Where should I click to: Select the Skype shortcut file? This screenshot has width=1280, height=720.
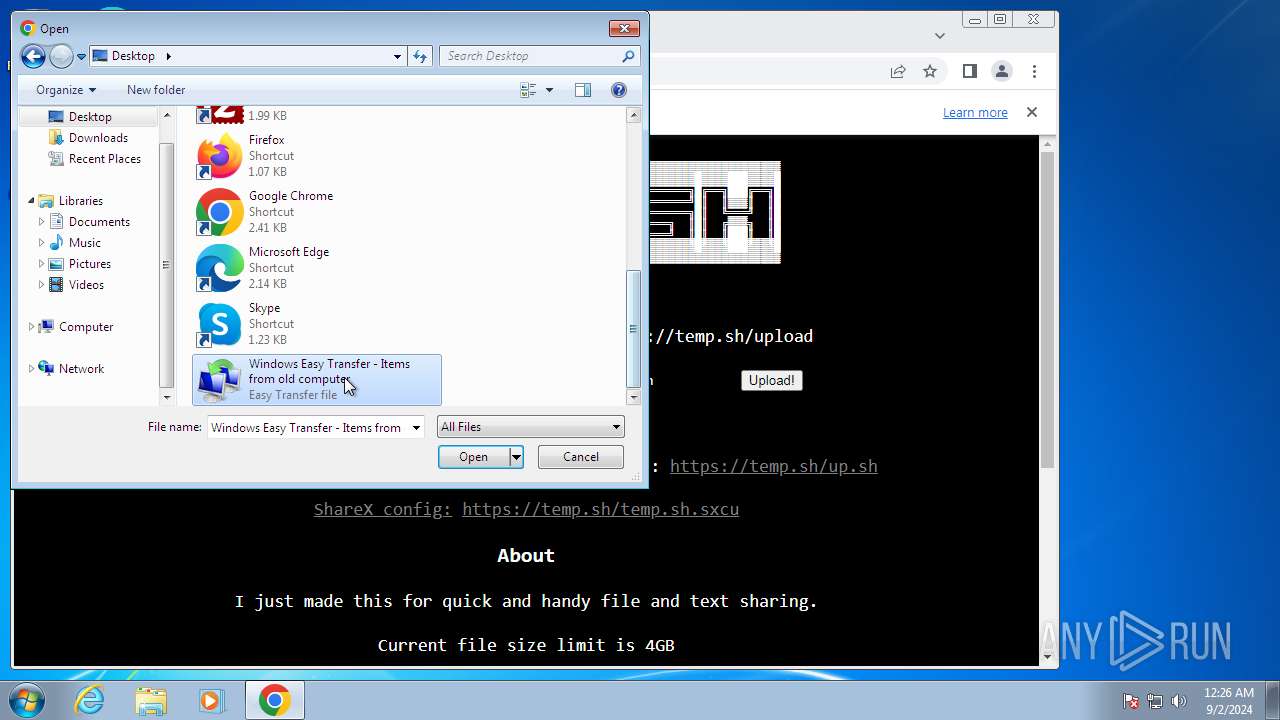pyautogui.click(x=316, y=324)
